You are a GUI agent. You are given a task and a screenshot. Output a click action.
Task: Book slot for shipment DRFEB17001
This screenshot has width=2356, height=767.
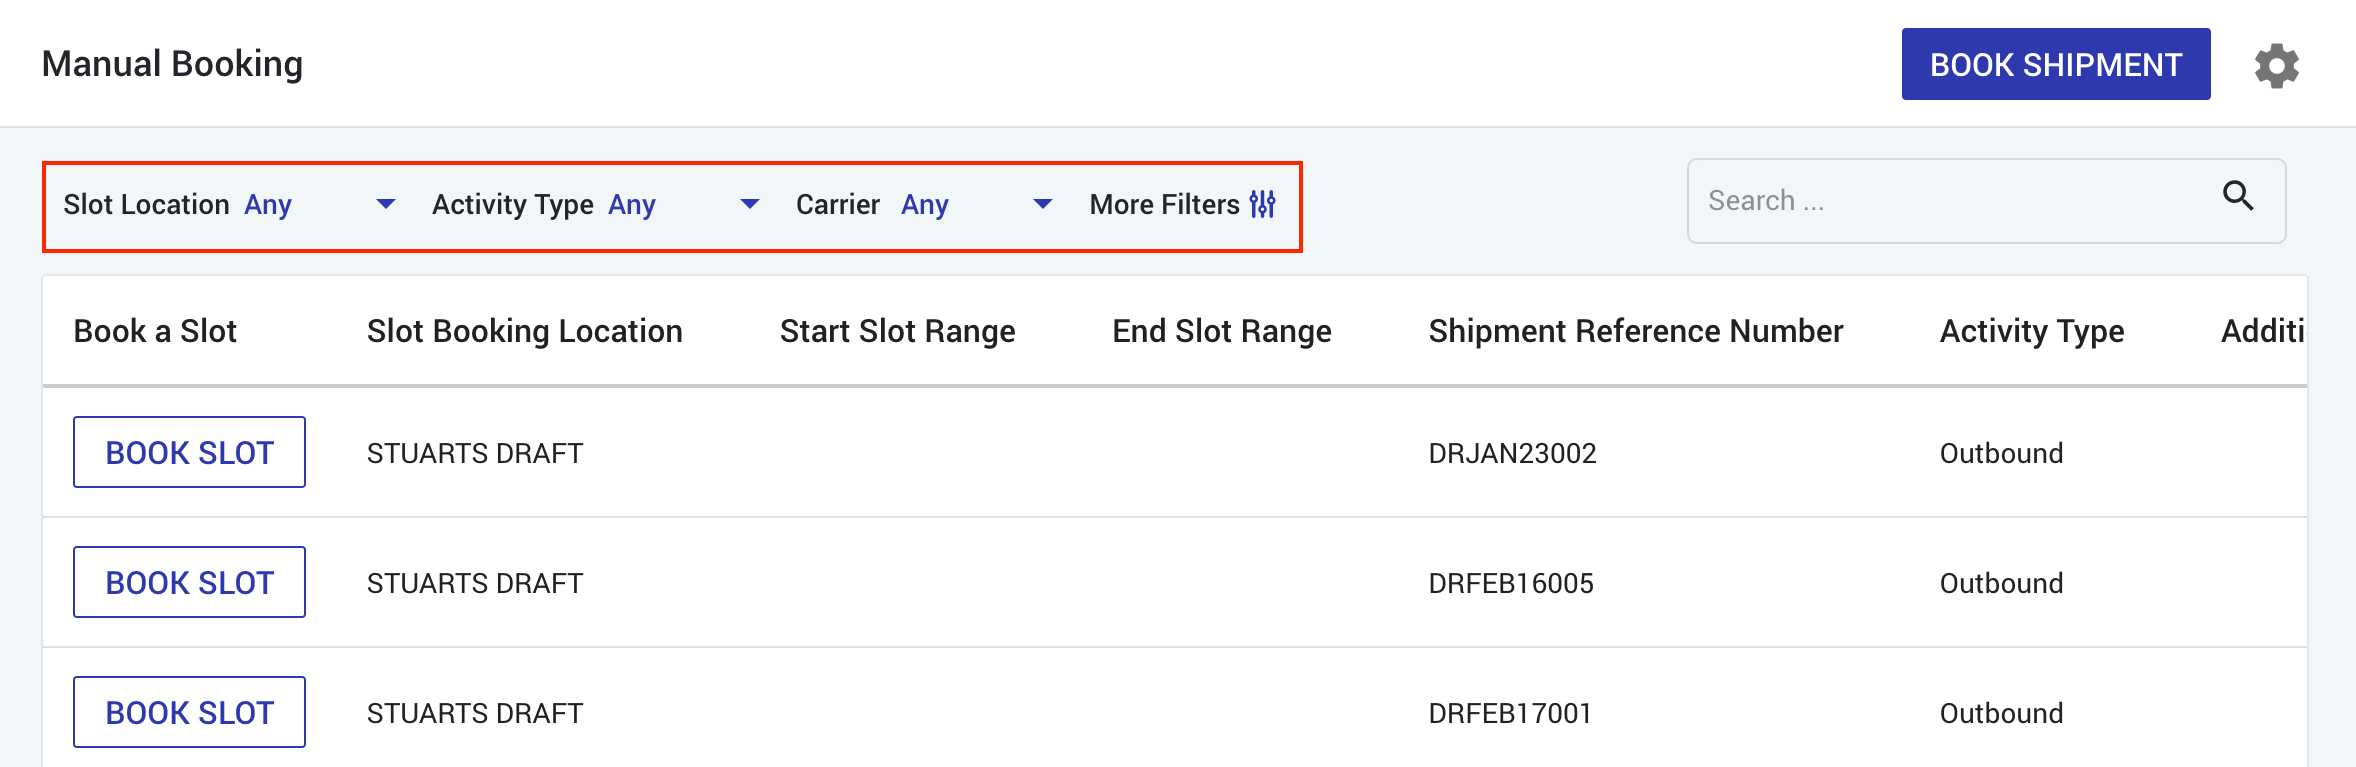coord(189,712)
